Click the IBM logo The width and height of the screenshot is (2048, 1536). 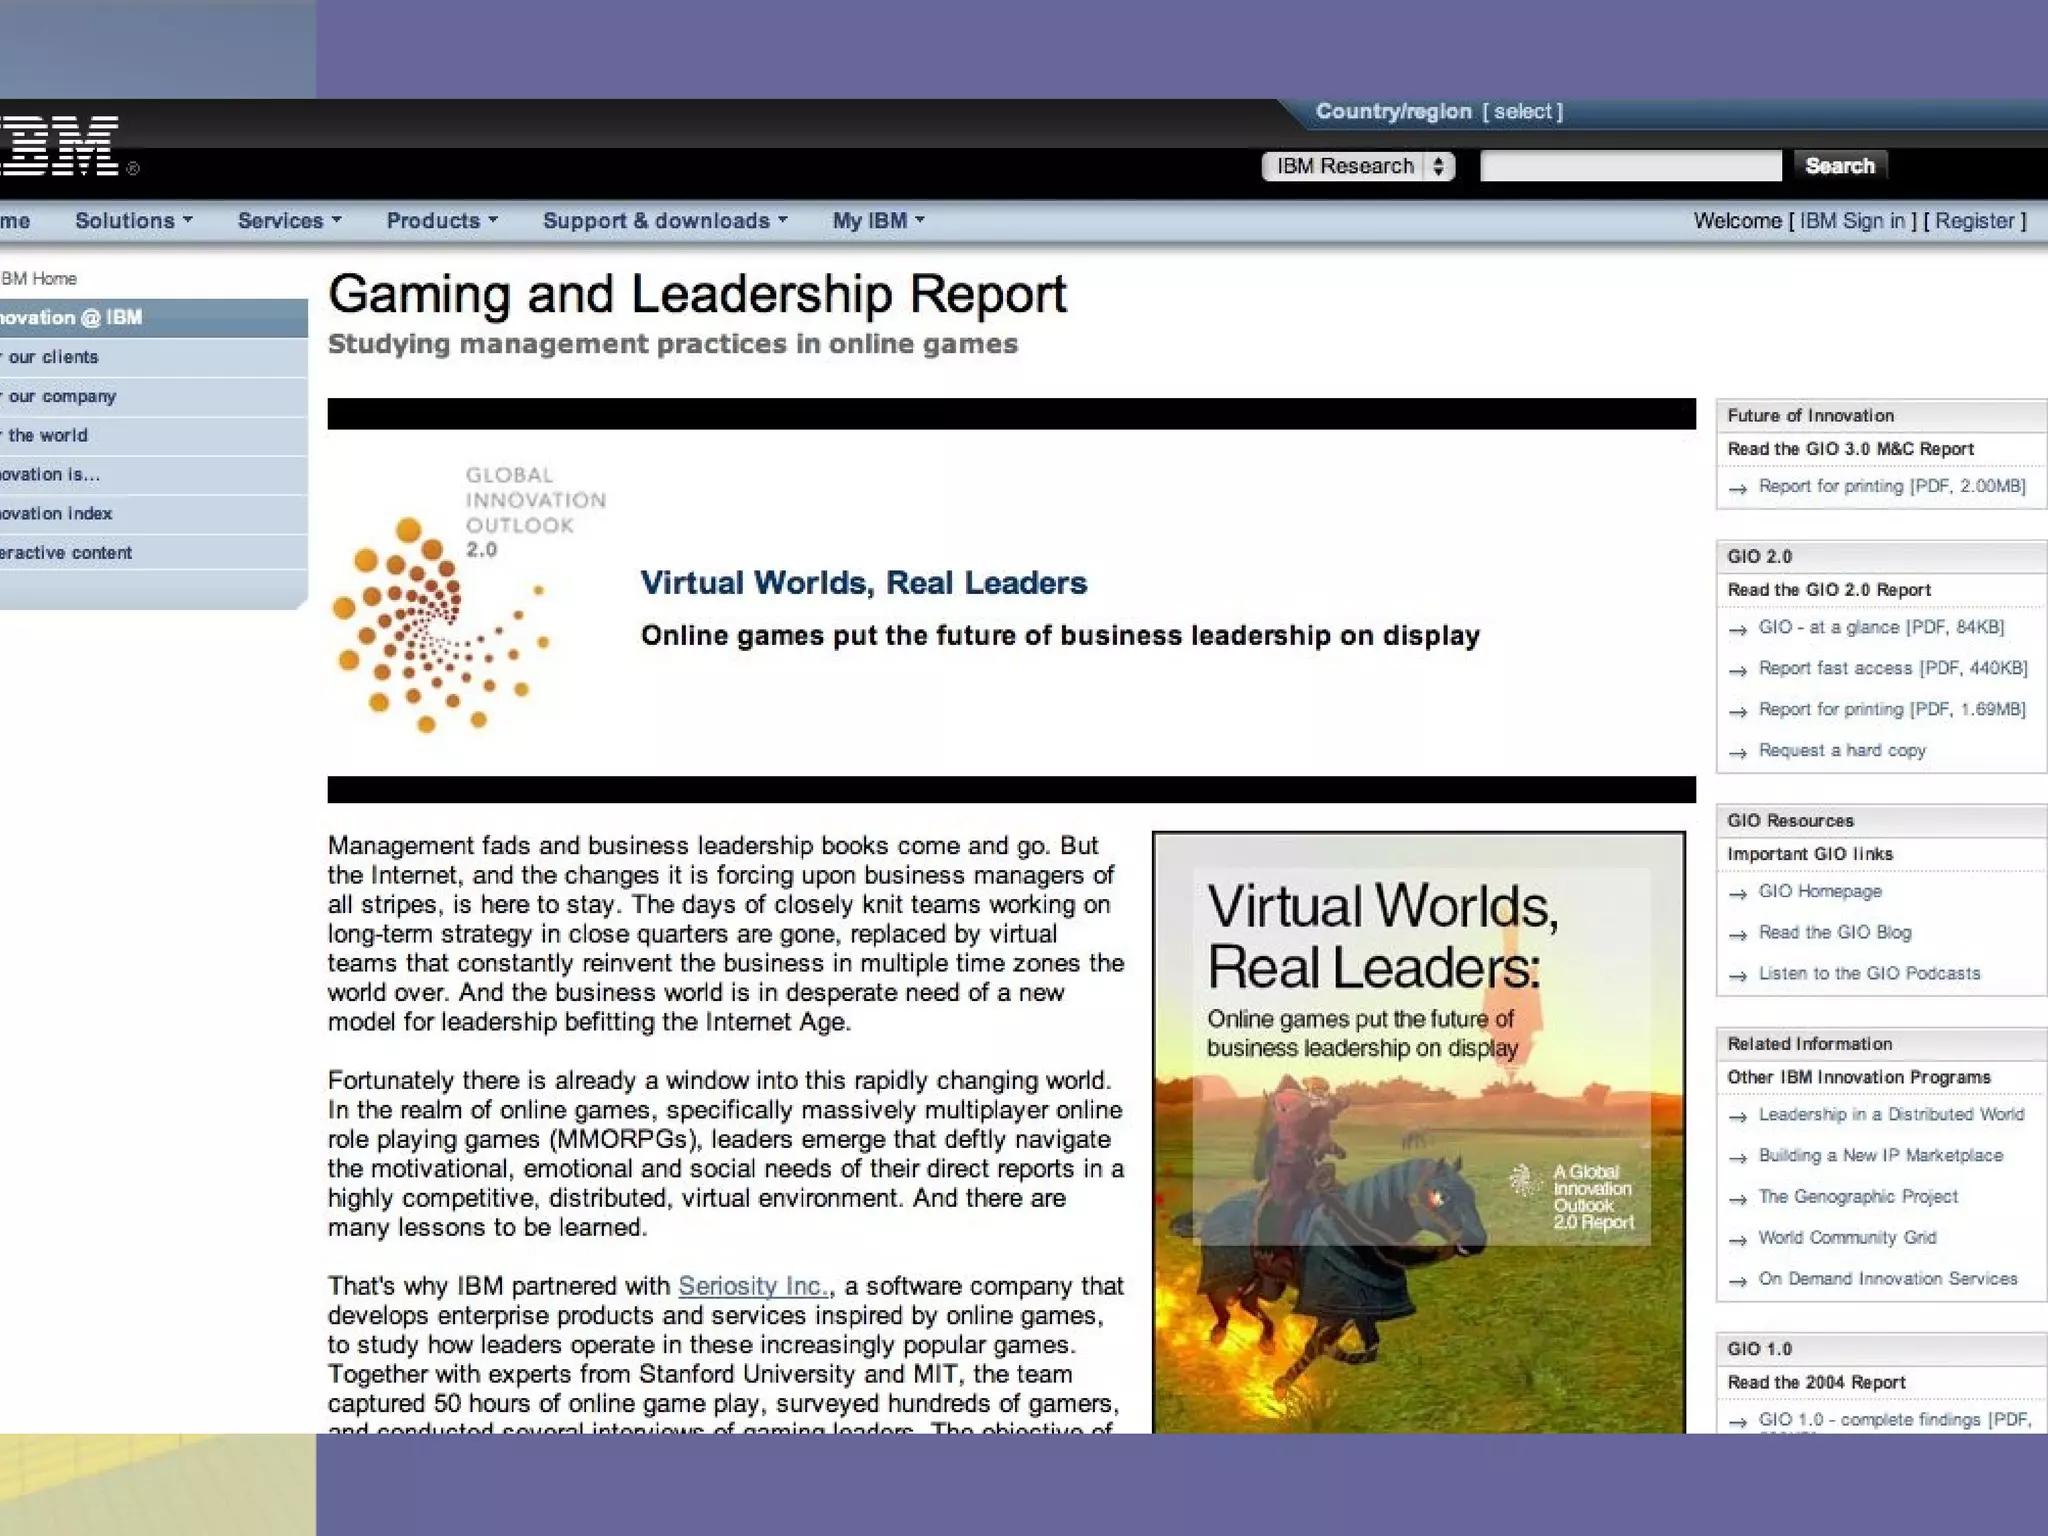(x=60, y=146)
